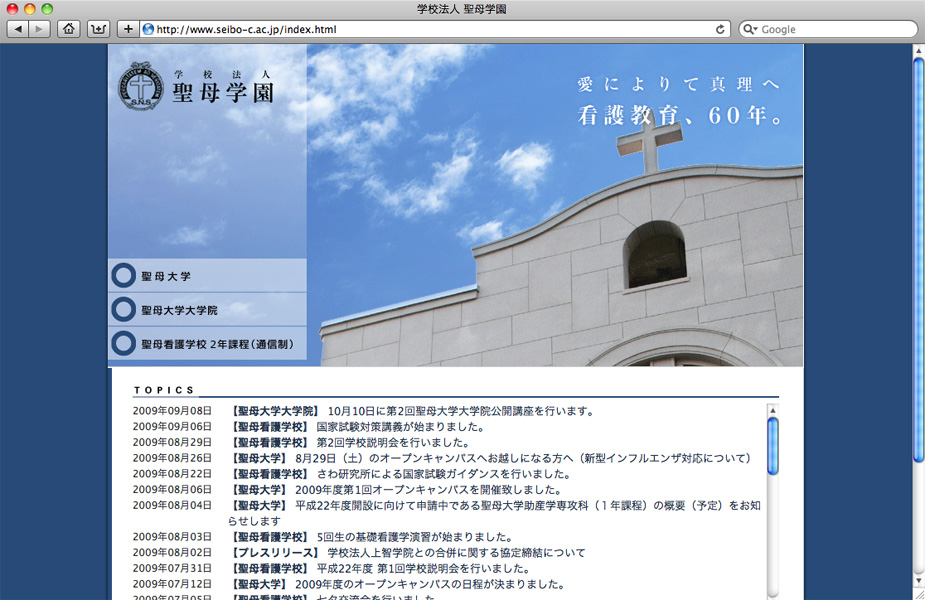925x600 pixels.
Task: Click the red close window button
Action: coord(12,9)
